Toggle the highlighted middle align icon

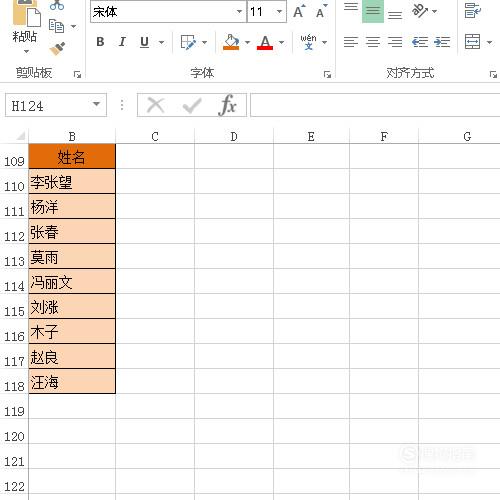(x=373, y=11)
